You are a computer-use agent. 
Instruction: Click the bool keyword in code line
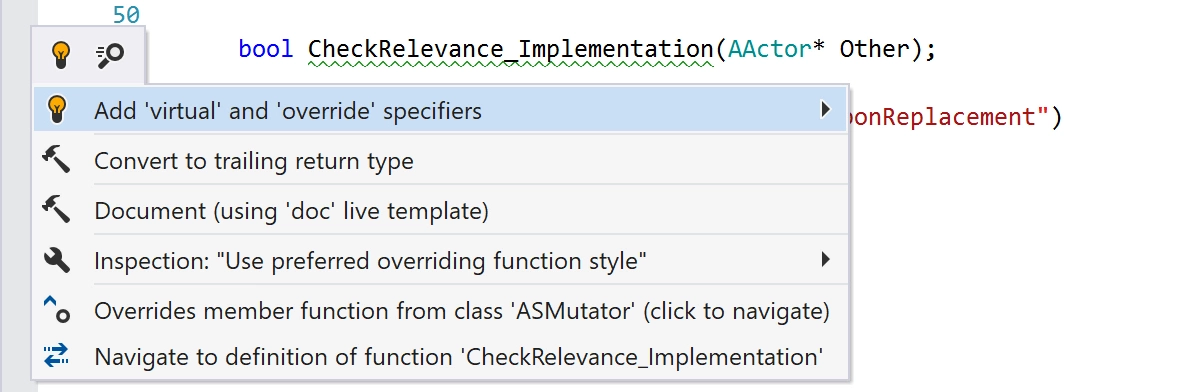(x=266, y=49)
